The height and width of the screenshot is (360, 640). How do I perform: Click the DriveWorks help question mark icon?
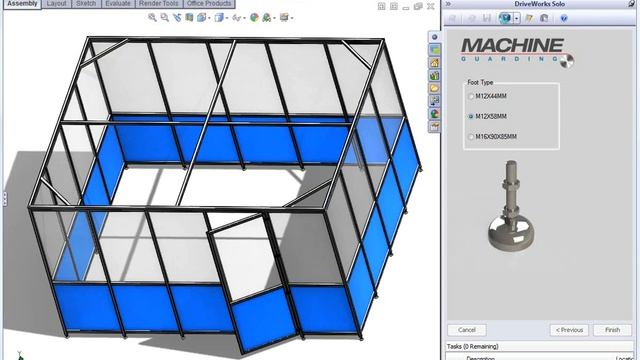pyautogui.click(x=564, y=18)
